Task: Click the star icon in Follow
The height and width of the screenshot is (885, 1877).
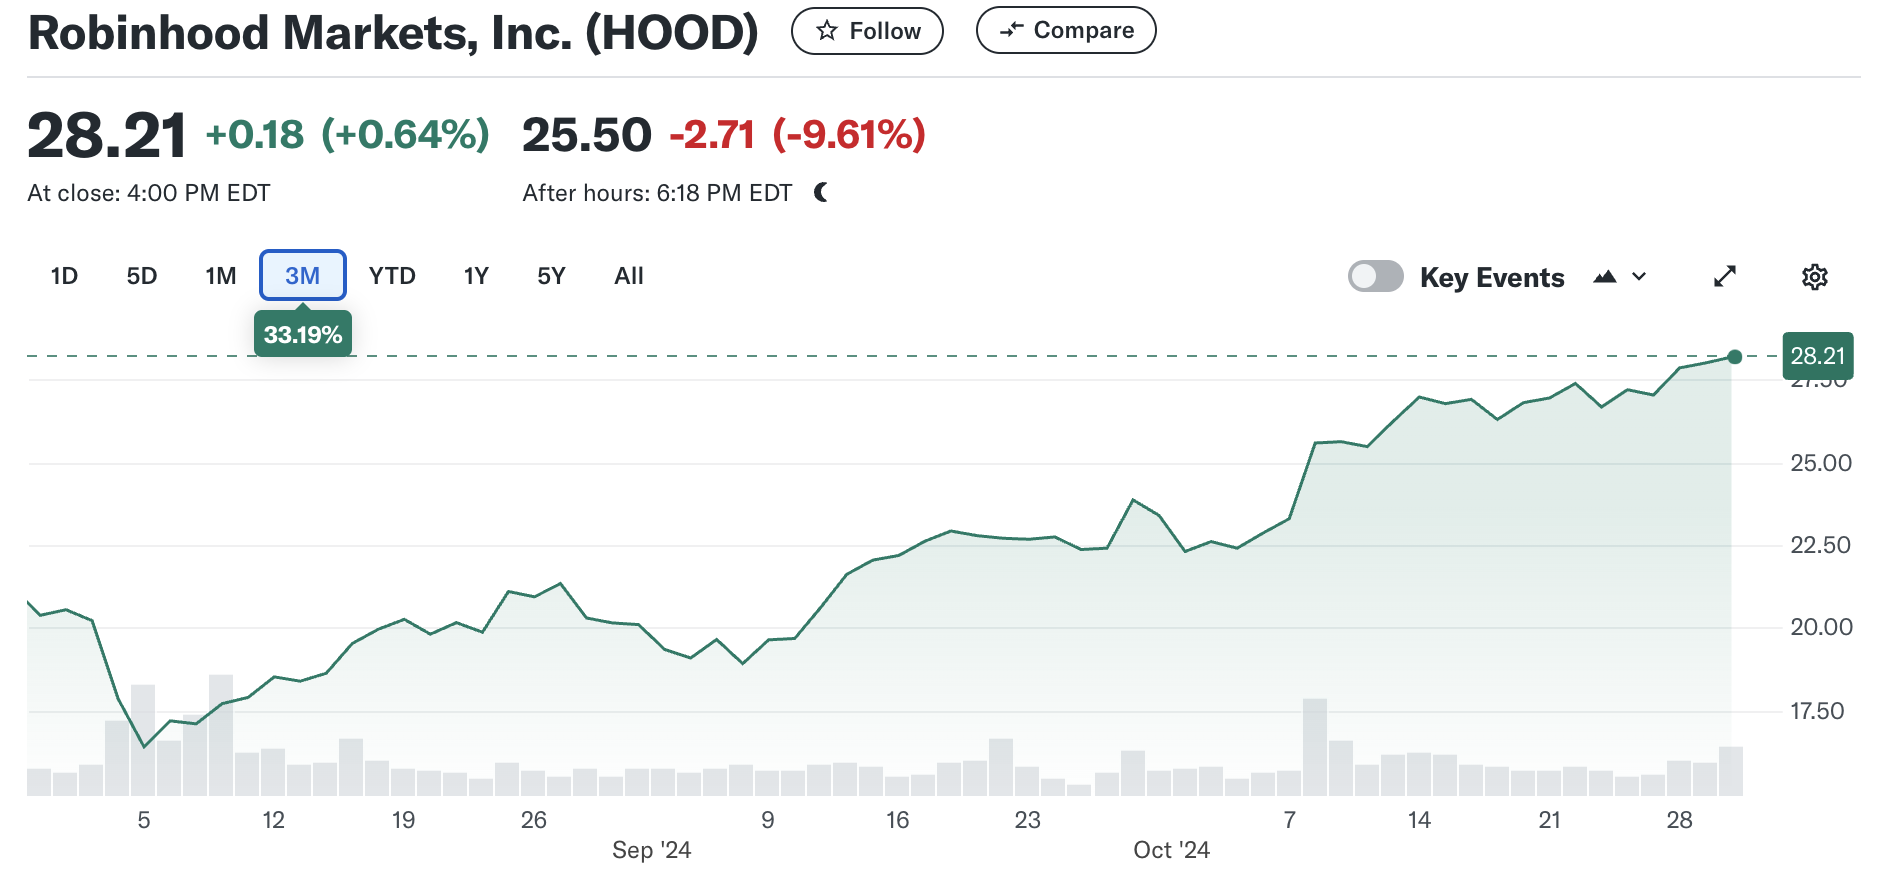Action: point(826,31)
